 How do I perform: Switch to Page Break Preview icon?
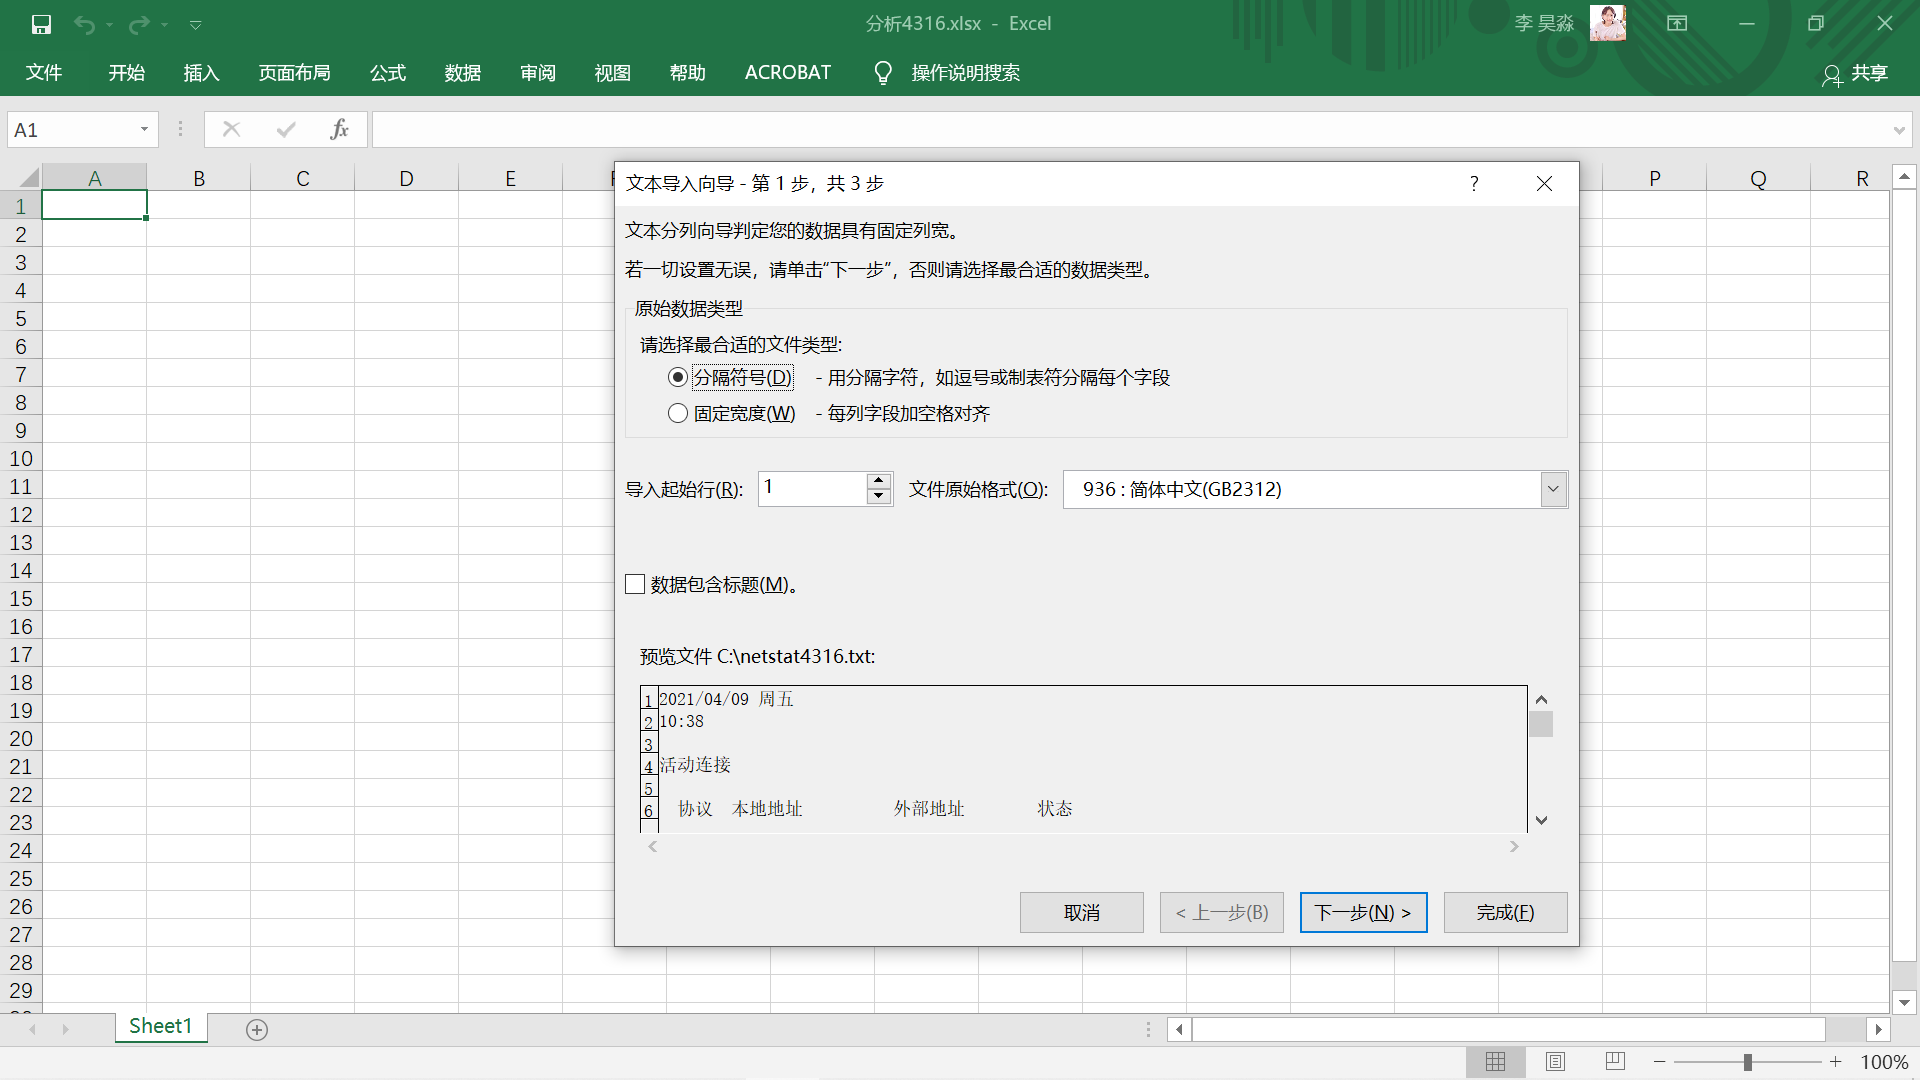(1615, 1062)
